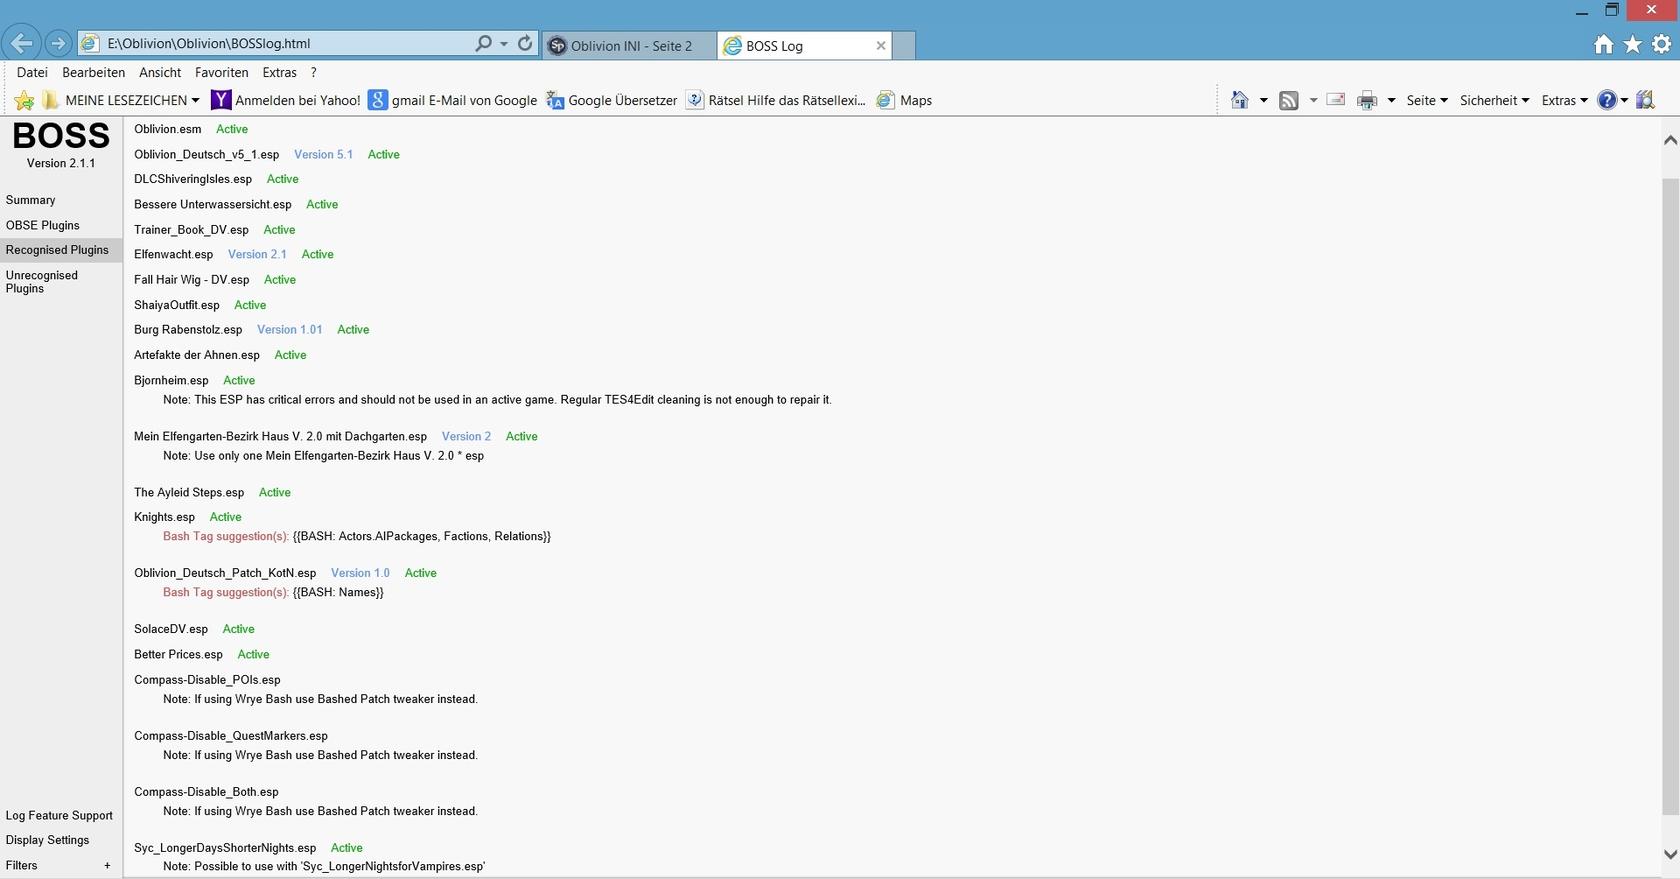
Task: Expand the MEINE LESEZEICHEN favorites folder
Action: click(125, 100)
